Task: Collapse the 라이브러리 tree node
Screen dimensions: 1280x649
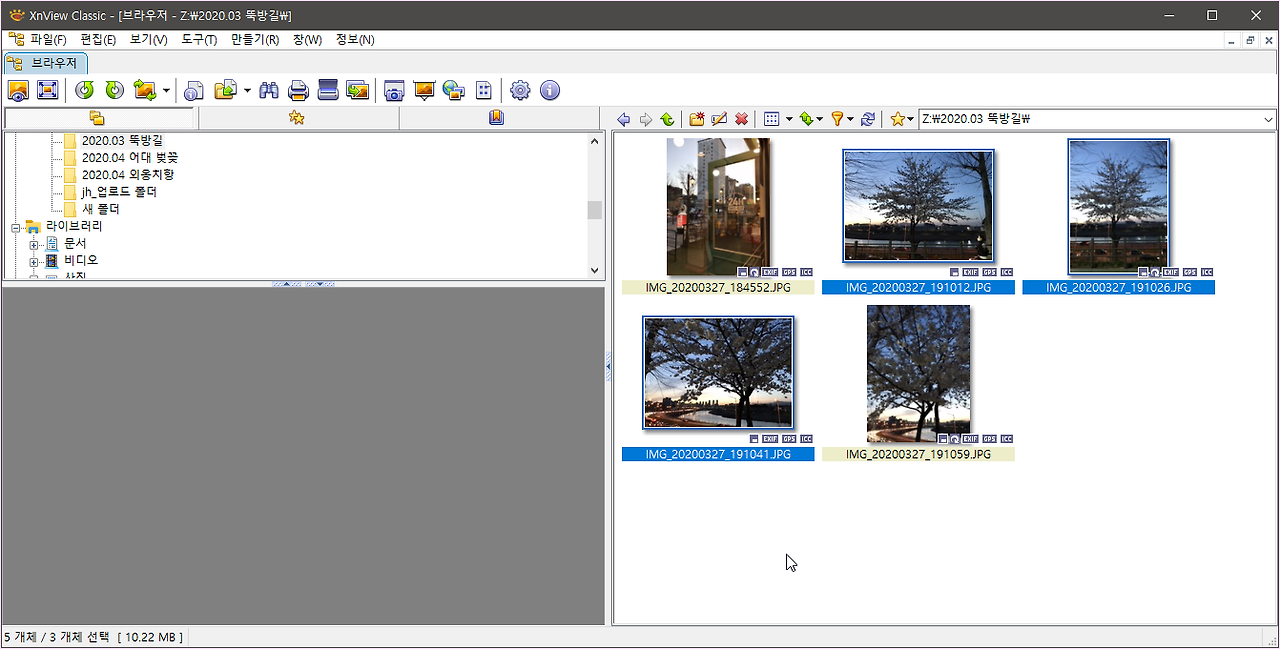Action: 16,227
